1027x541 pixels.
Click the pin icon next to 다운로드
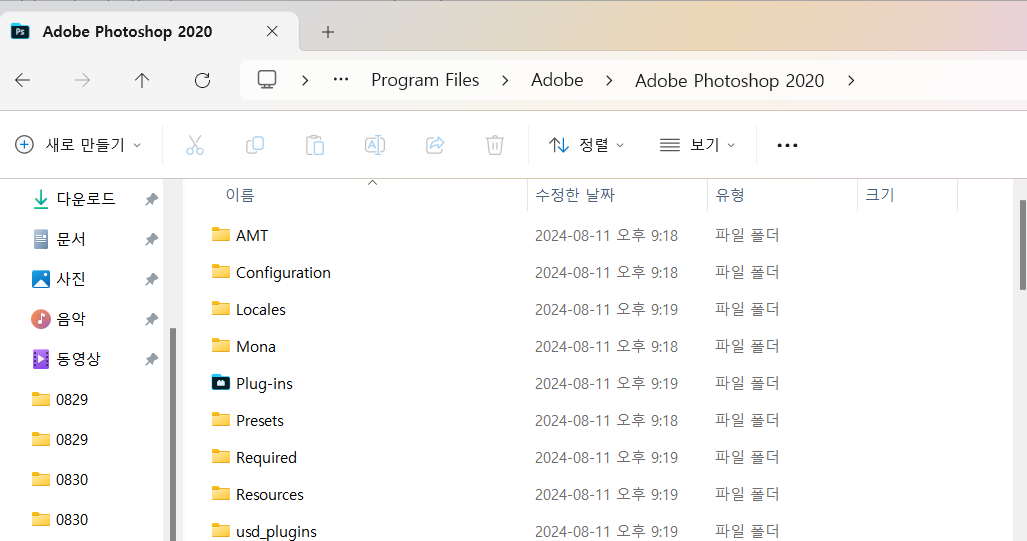pyautogui.click(x=151, y=199)
